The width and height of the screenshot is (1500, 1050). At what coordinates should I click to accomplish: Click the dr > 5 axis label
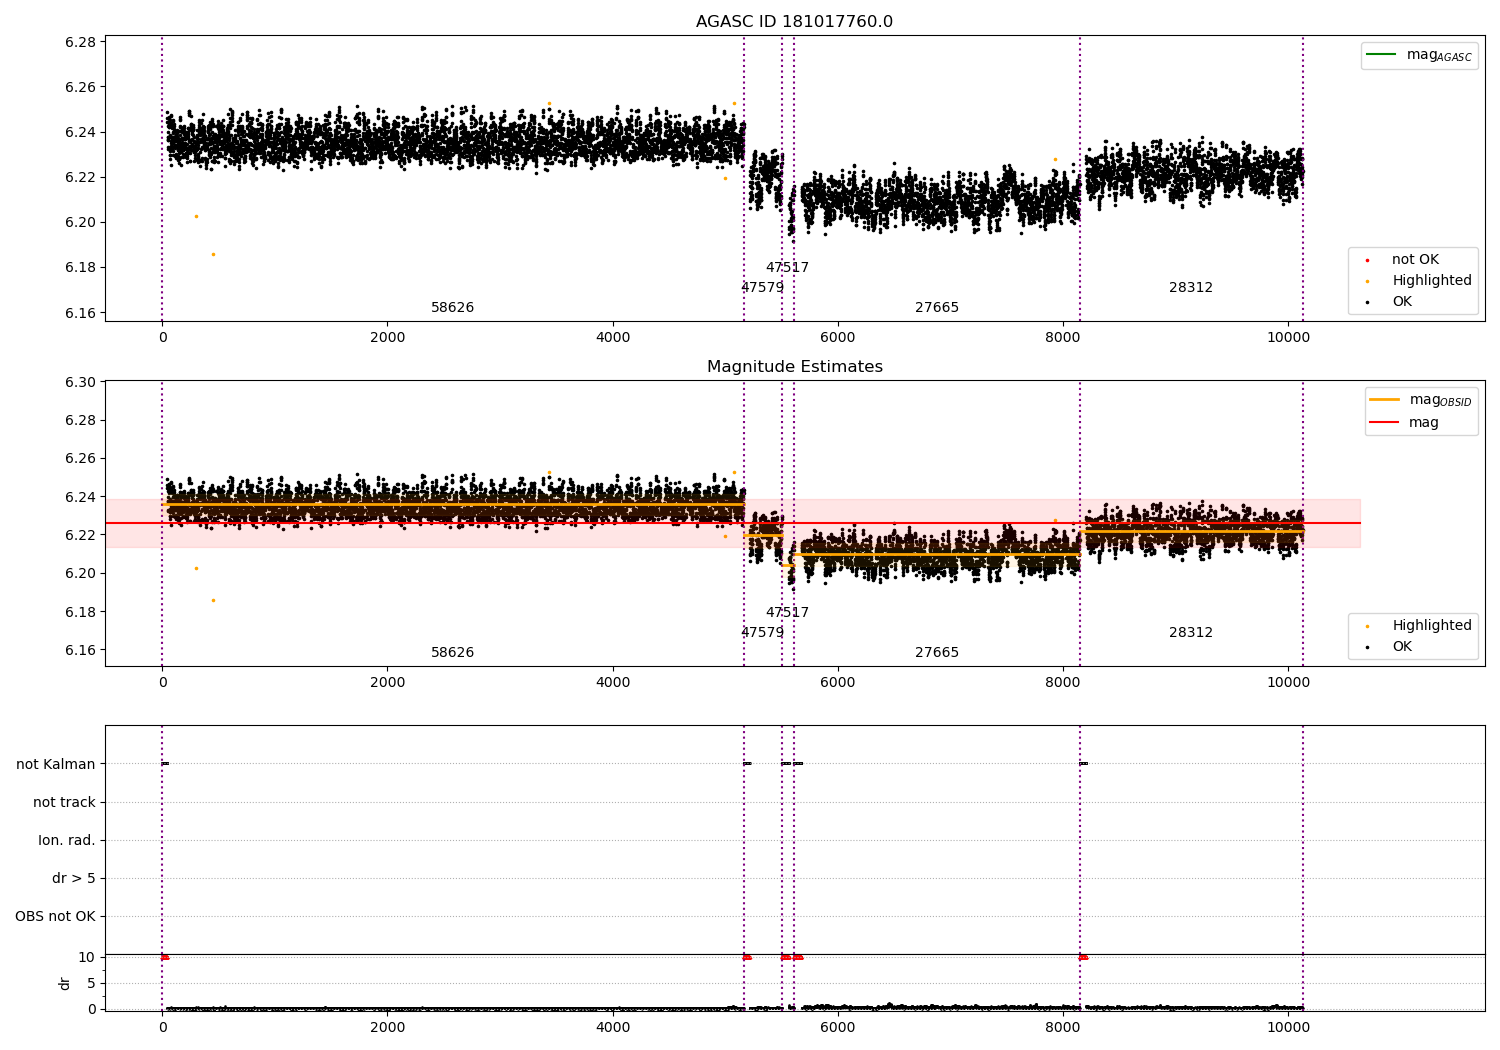(74, 879)
